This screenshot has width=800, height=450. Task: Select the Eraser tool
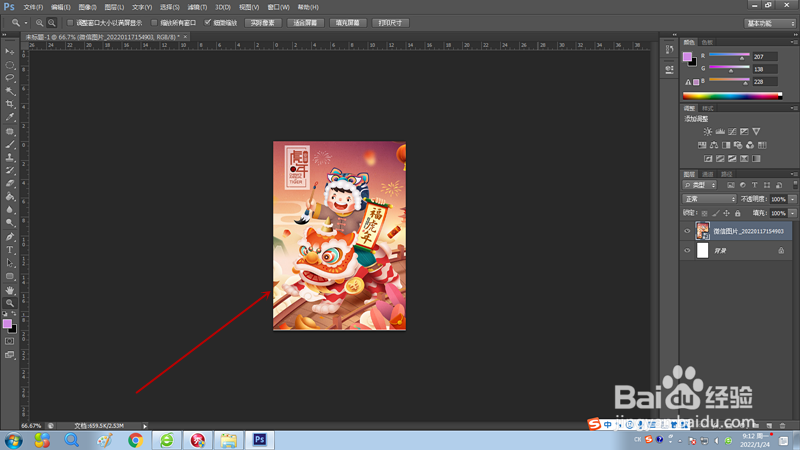click(x=10, y=184)
